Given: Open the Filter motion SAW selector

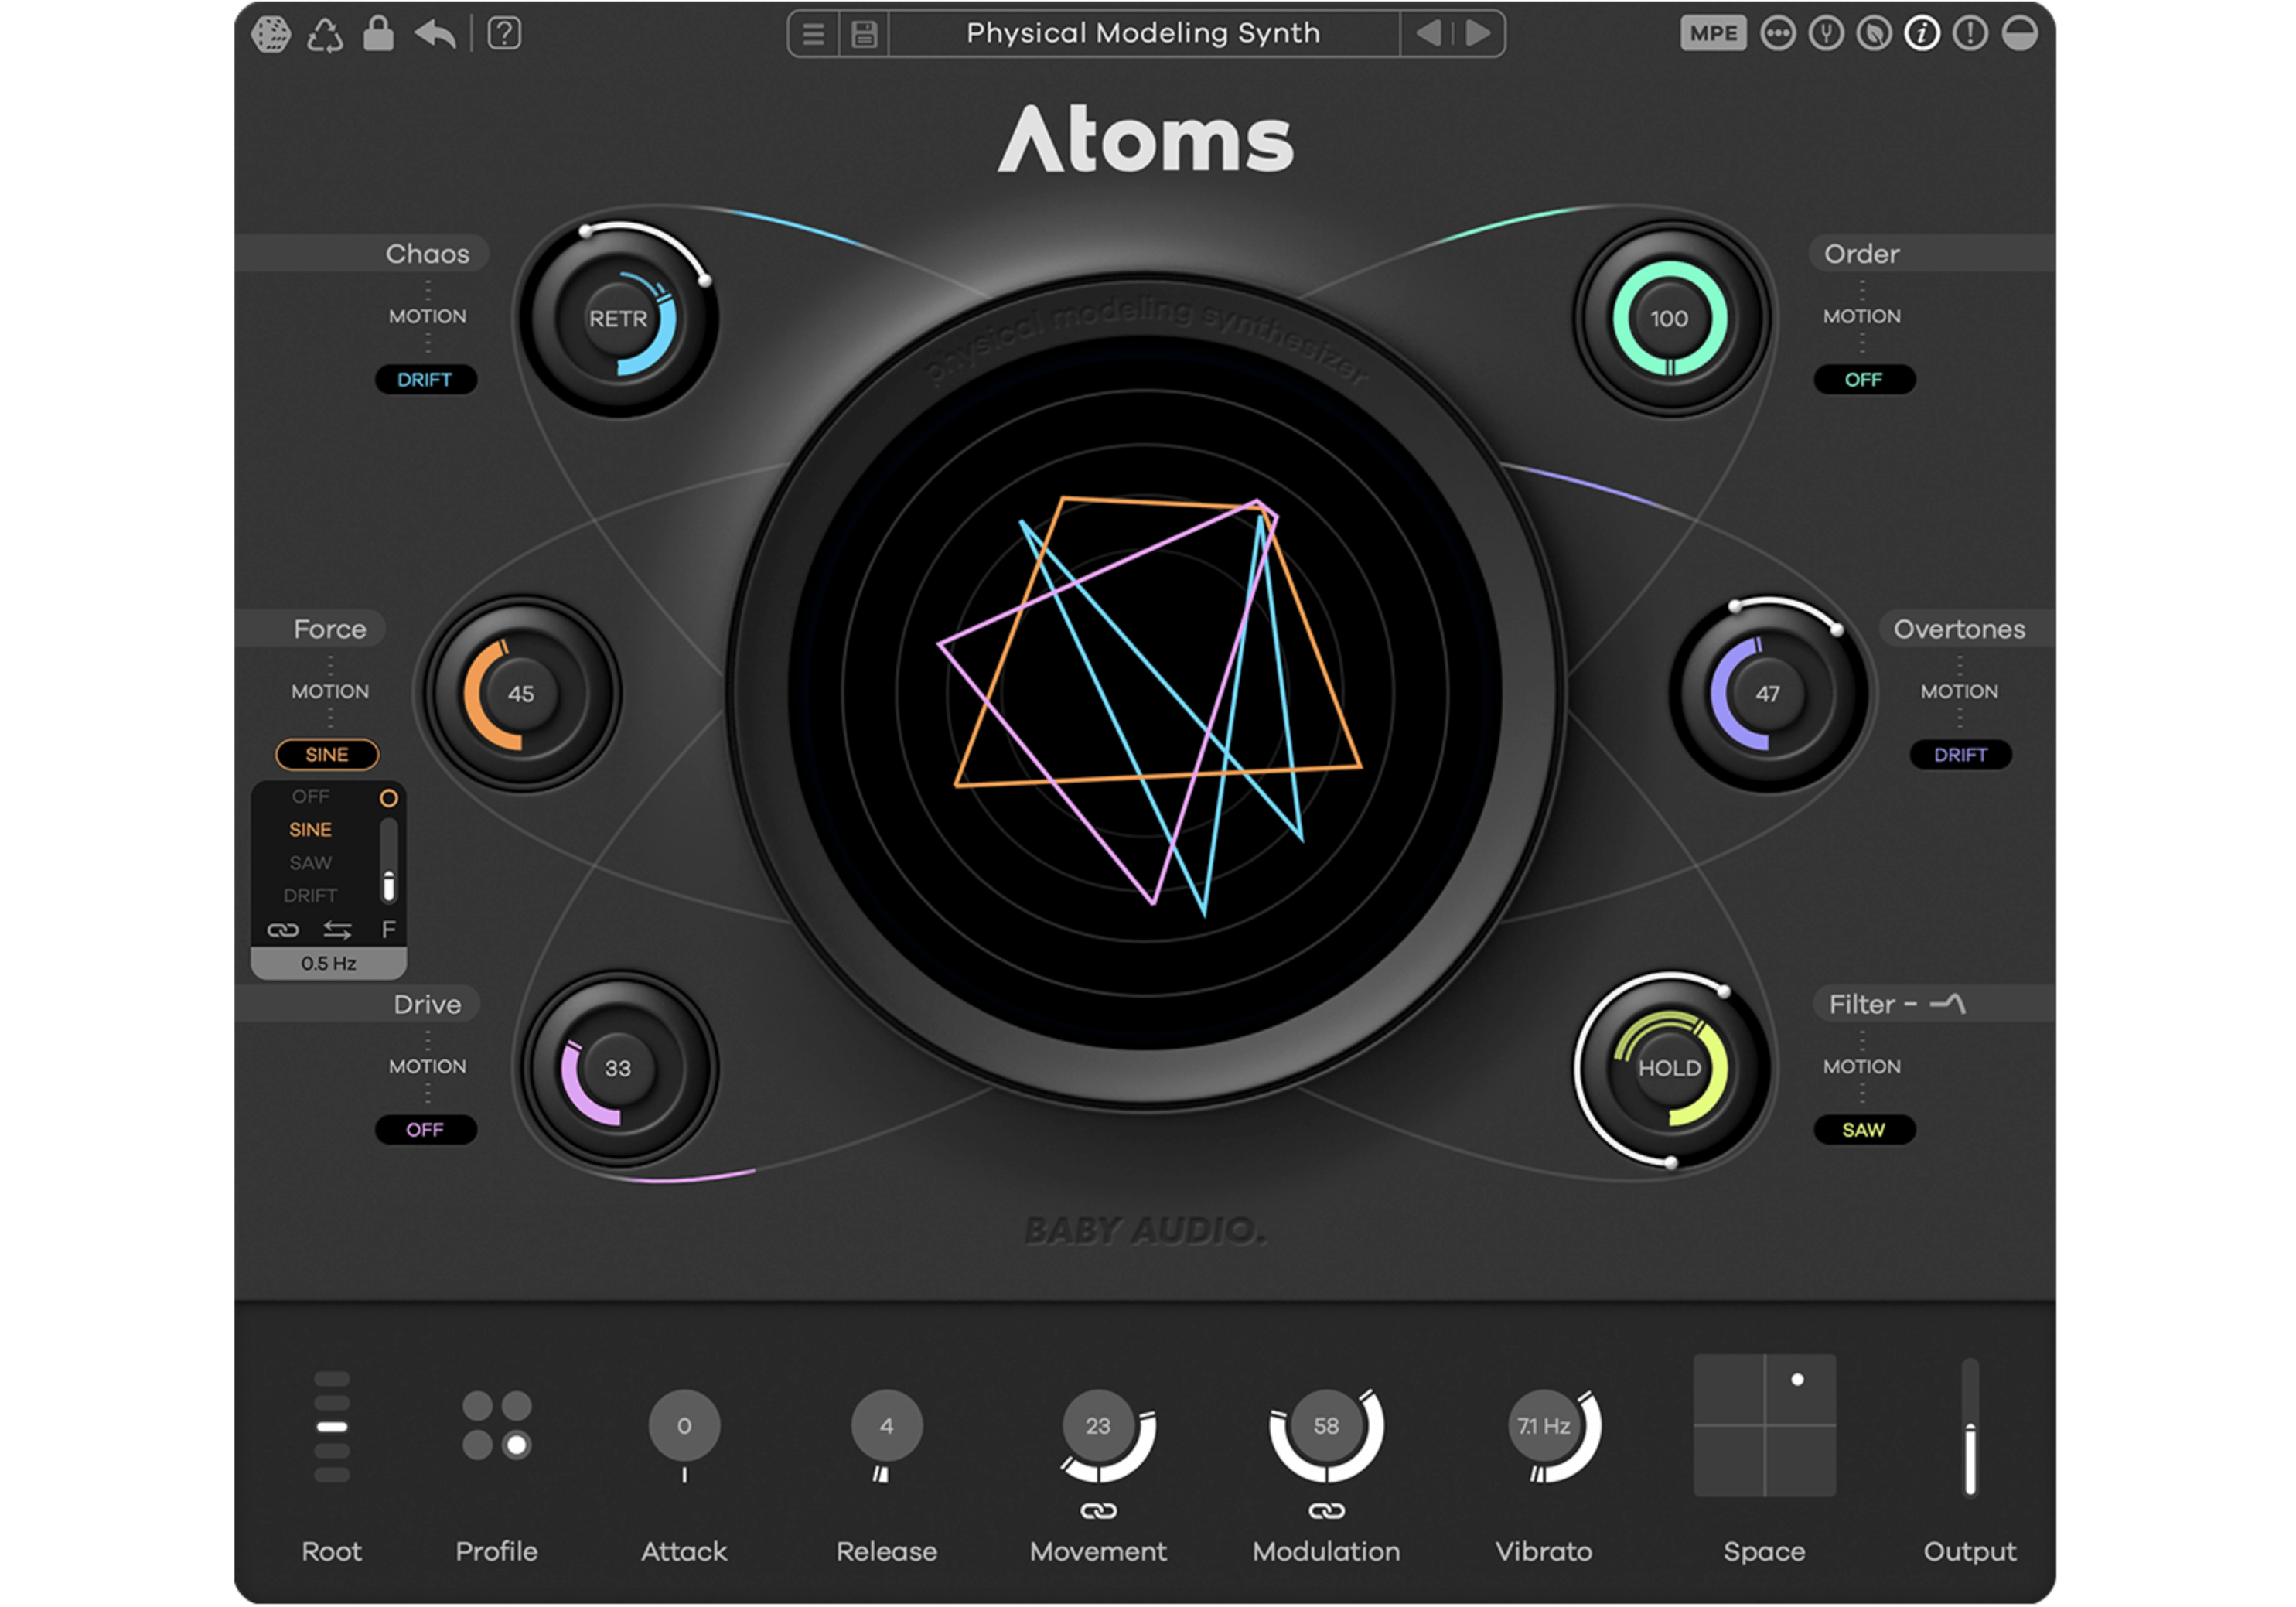Looking at the screenshot, I should (x=1865, y=1130).
